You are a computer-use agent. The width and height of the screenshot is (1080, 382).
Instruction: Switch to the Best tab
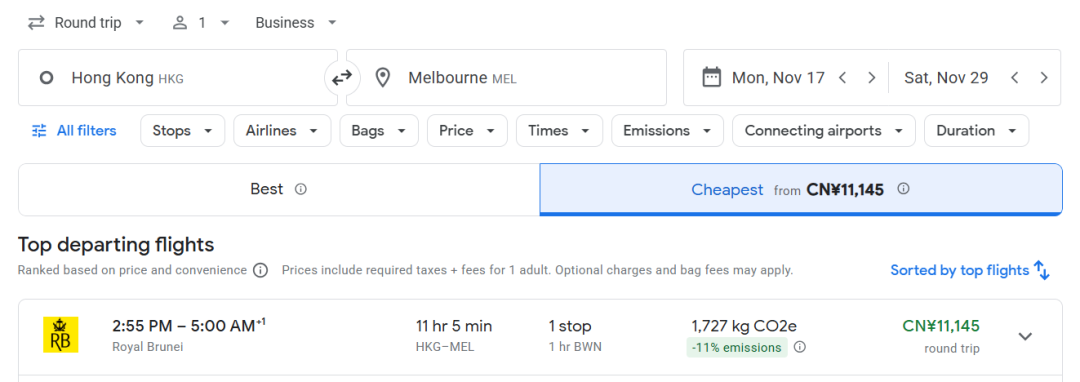[x=279, y=189]
